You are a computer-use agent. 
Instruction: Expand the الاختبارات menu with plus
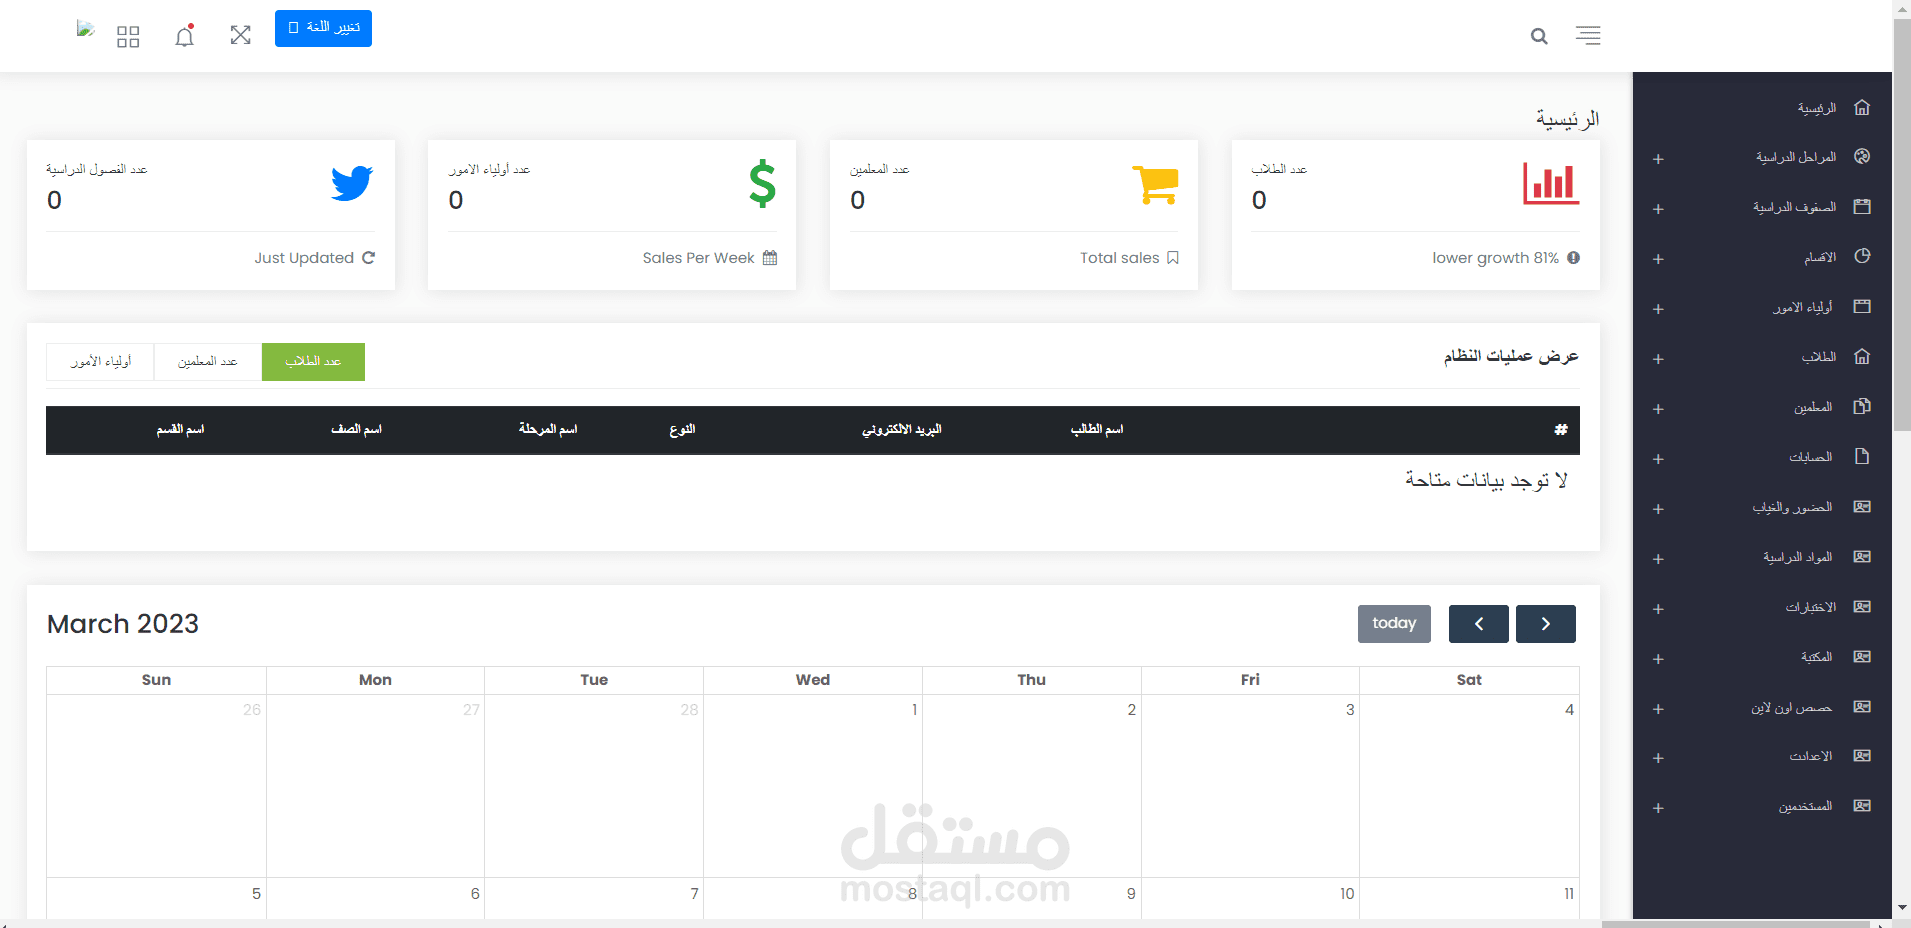click(x=1658, y=609)
